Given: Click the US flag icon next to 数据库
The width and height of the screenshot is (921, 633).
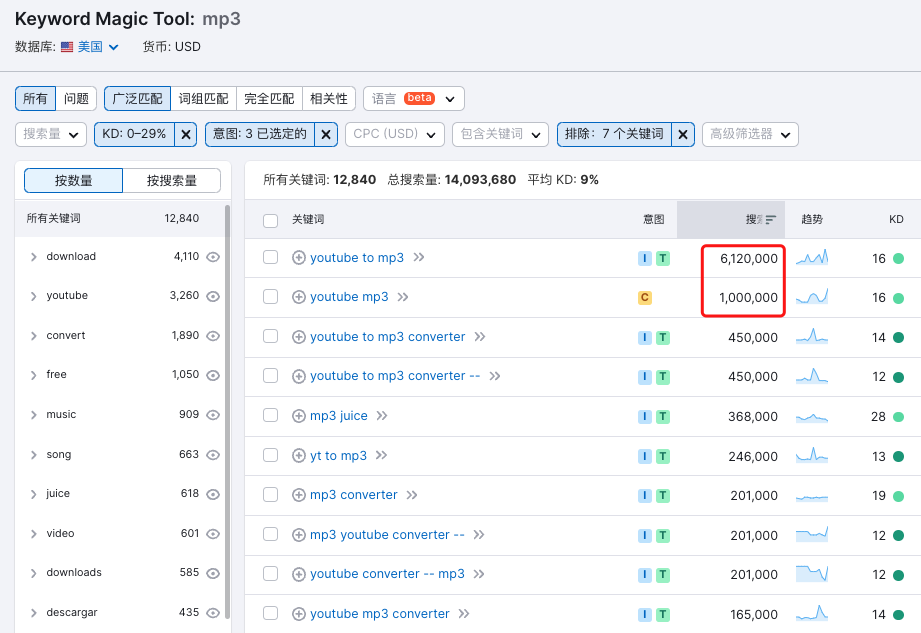Looking at the screenshot, I should (x=65, y=46).
